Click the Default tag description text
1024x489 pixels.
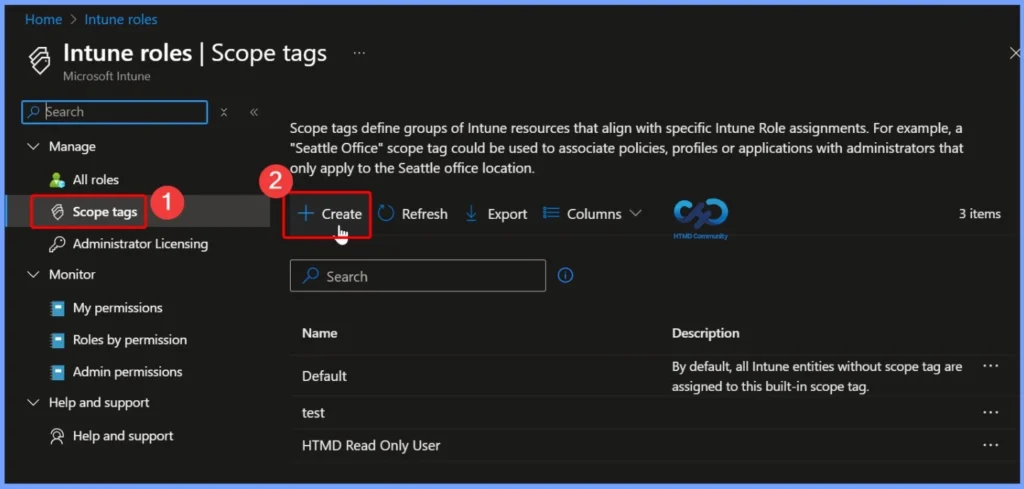tap(817, 377)
